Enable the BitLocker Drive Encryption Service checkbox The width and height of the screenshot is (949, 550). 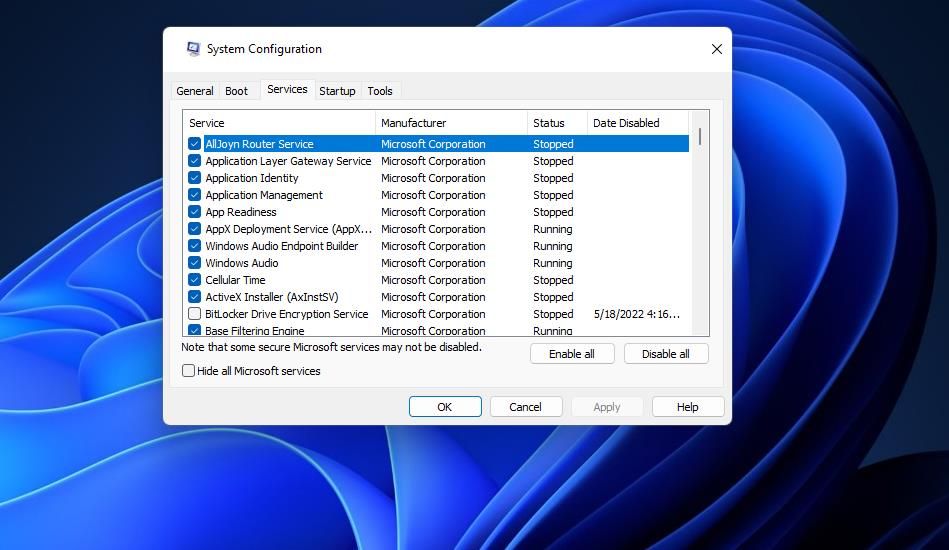pos(195,314)
